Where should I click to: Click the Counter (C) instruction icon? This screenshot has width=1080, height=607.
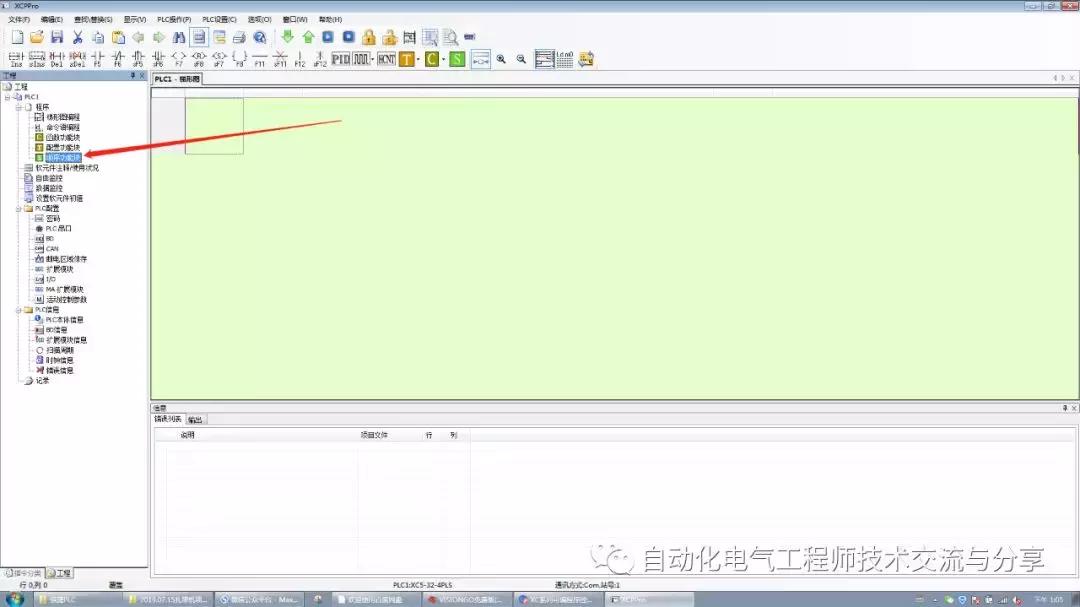tap(430, 58)
